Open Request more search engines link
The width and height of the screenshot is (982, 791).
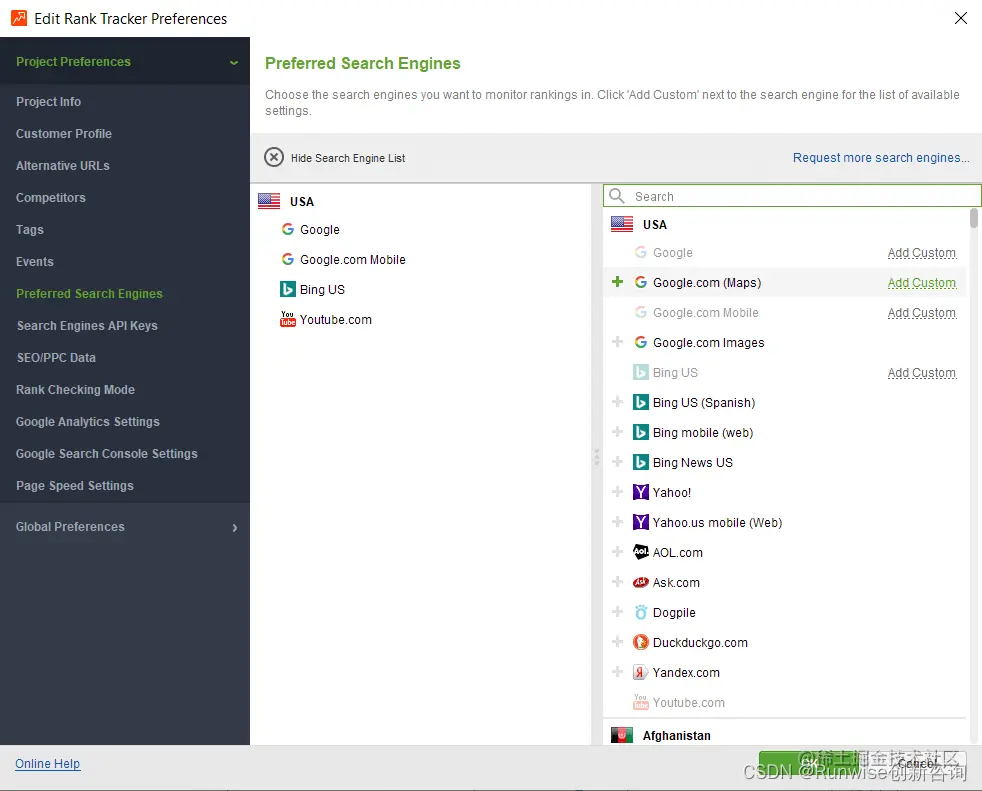881,157
